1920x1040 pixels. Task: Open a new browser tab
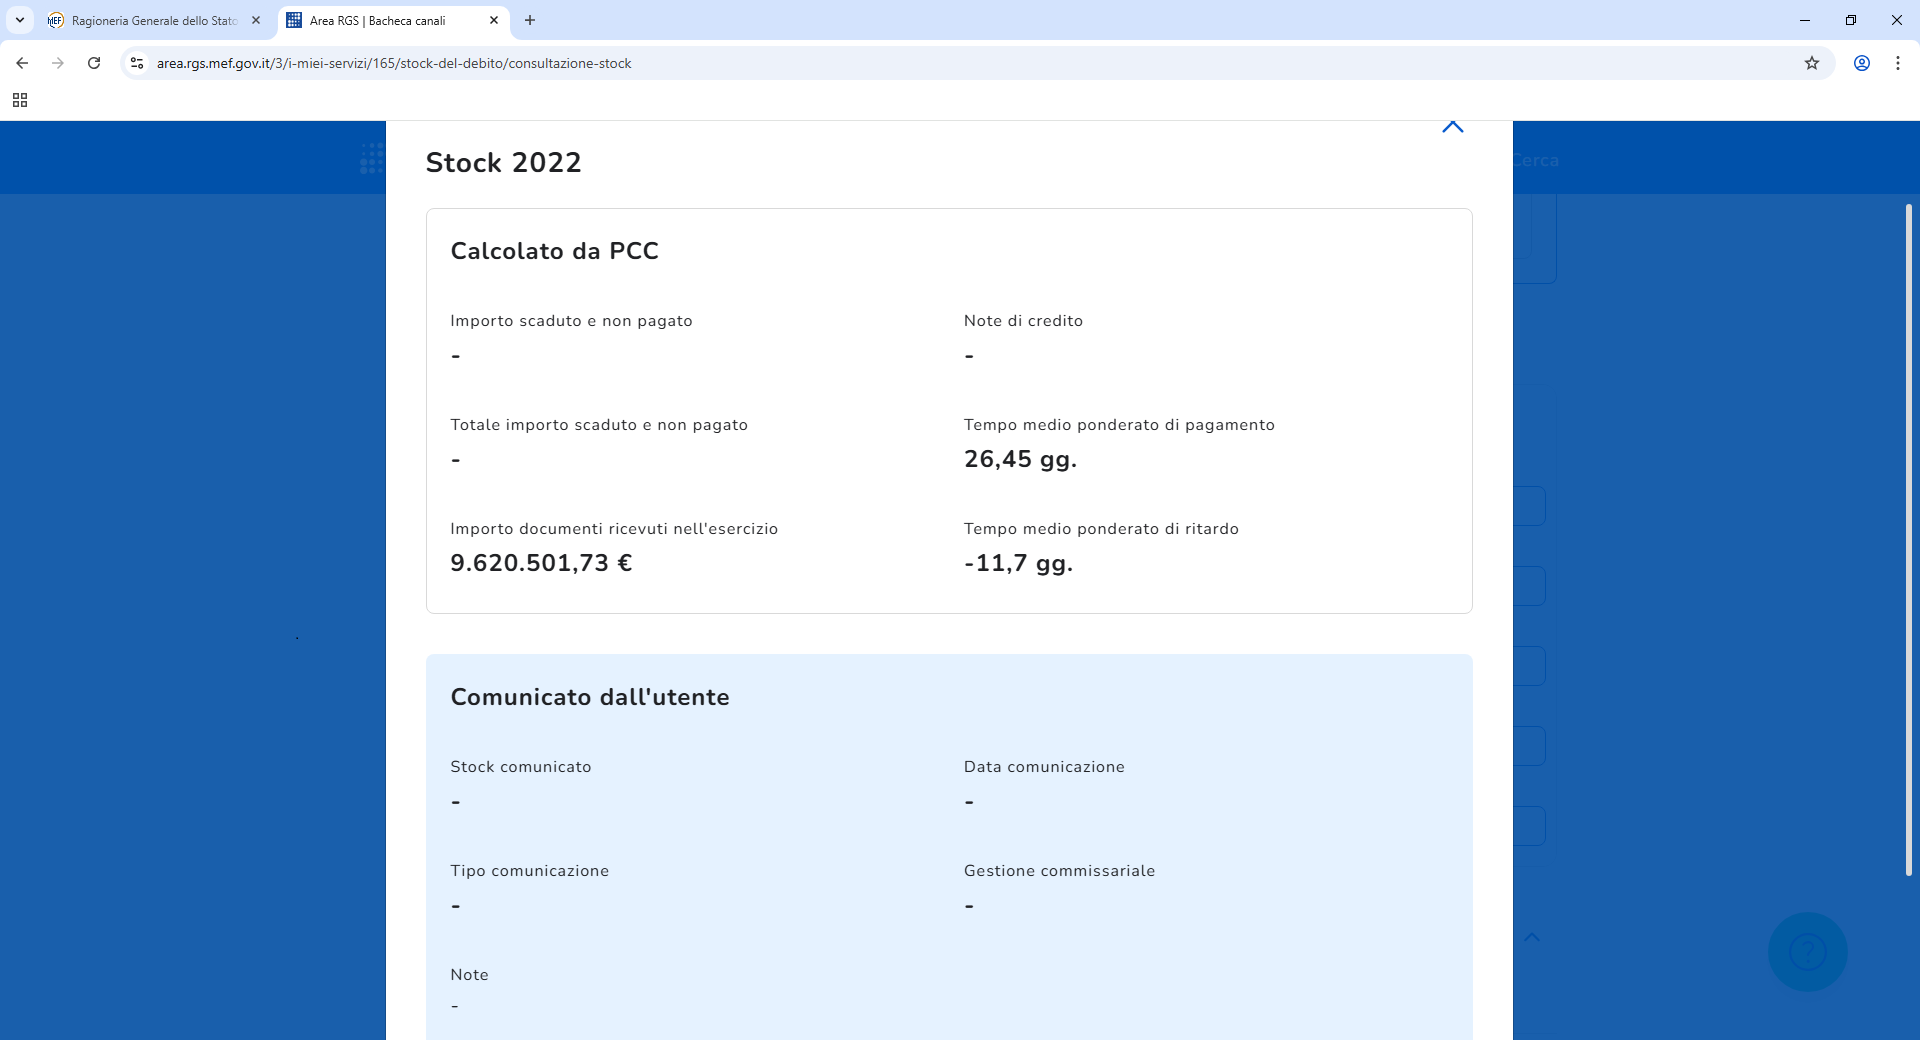[x=530, y=20]
